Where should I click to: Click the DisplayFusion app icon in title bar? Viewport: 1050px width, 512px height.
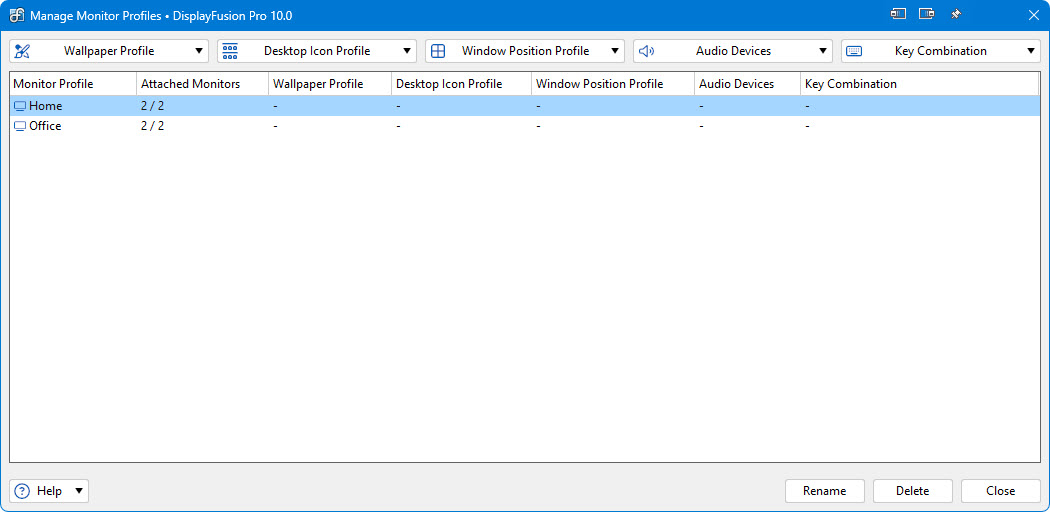pos(17,16)
